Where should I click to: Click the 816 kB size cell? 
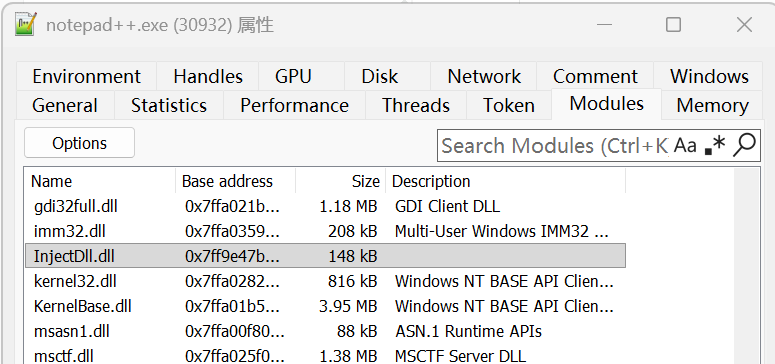click(352, 281)
